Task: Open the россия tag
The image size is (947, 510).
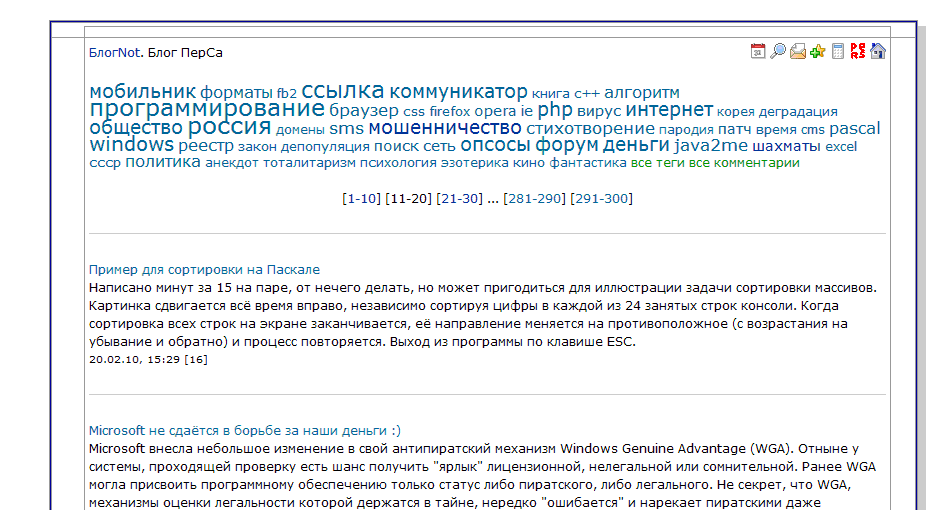Action: click(x=229, y=127)
